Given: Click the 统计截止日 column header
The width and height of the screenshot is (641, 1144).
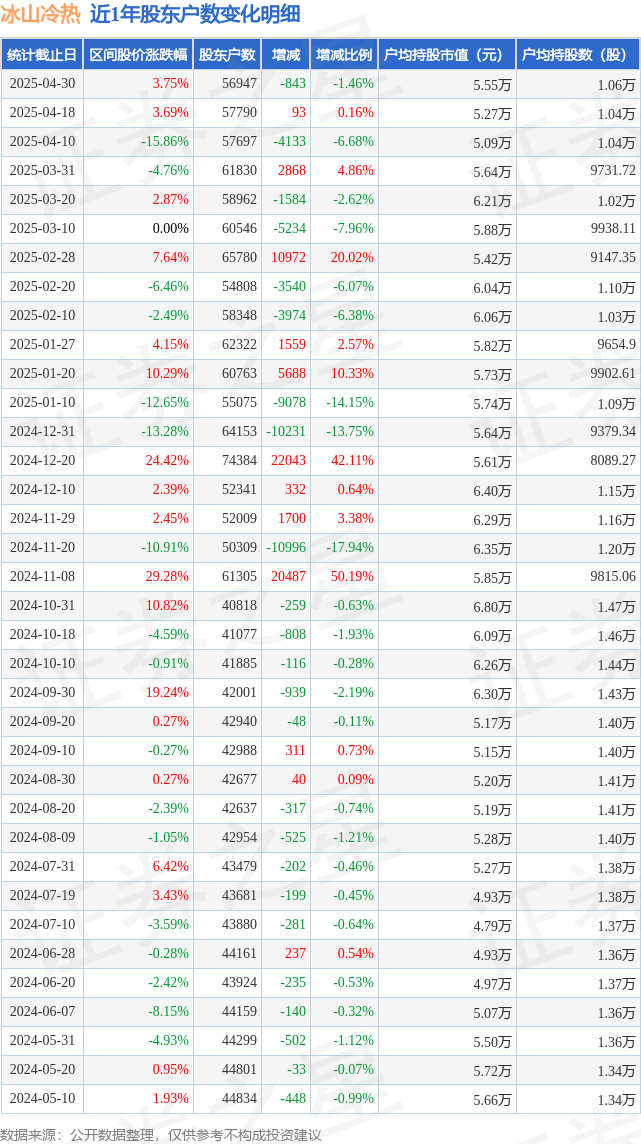Looking at the screenshot, I should coord(42,55).
